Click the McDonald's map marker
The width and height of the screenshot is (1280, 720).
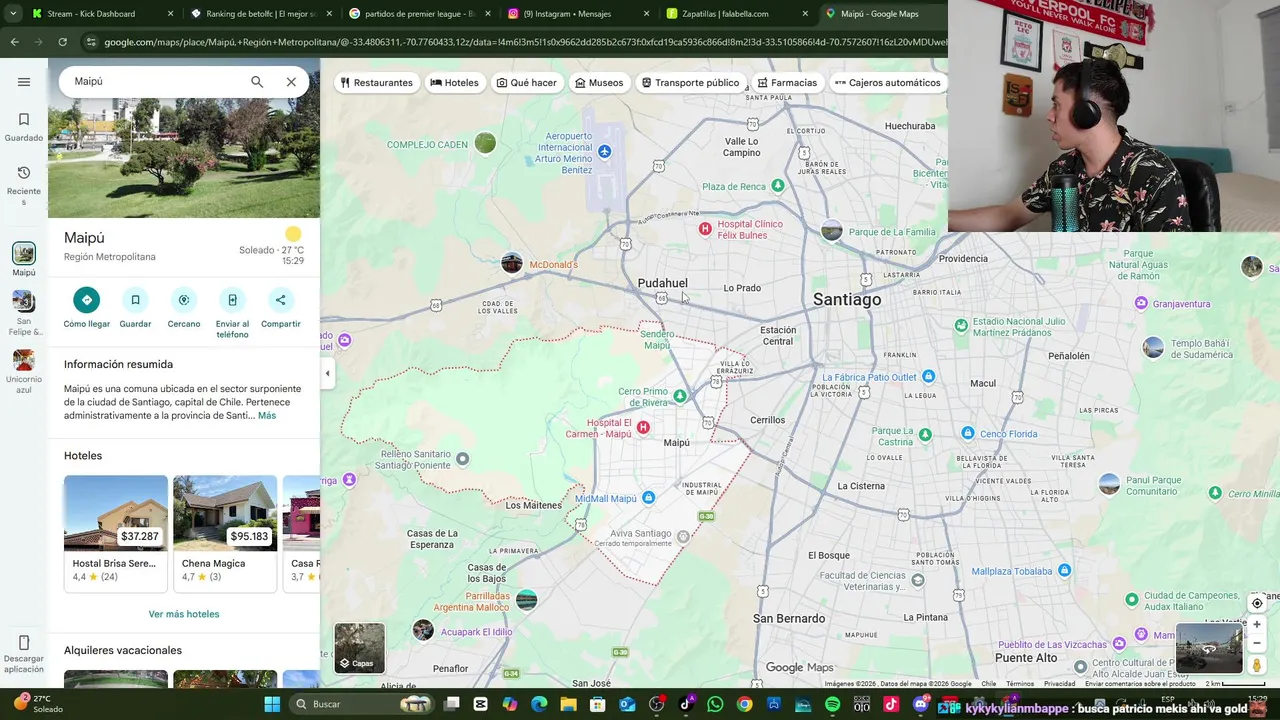[511, 263]
